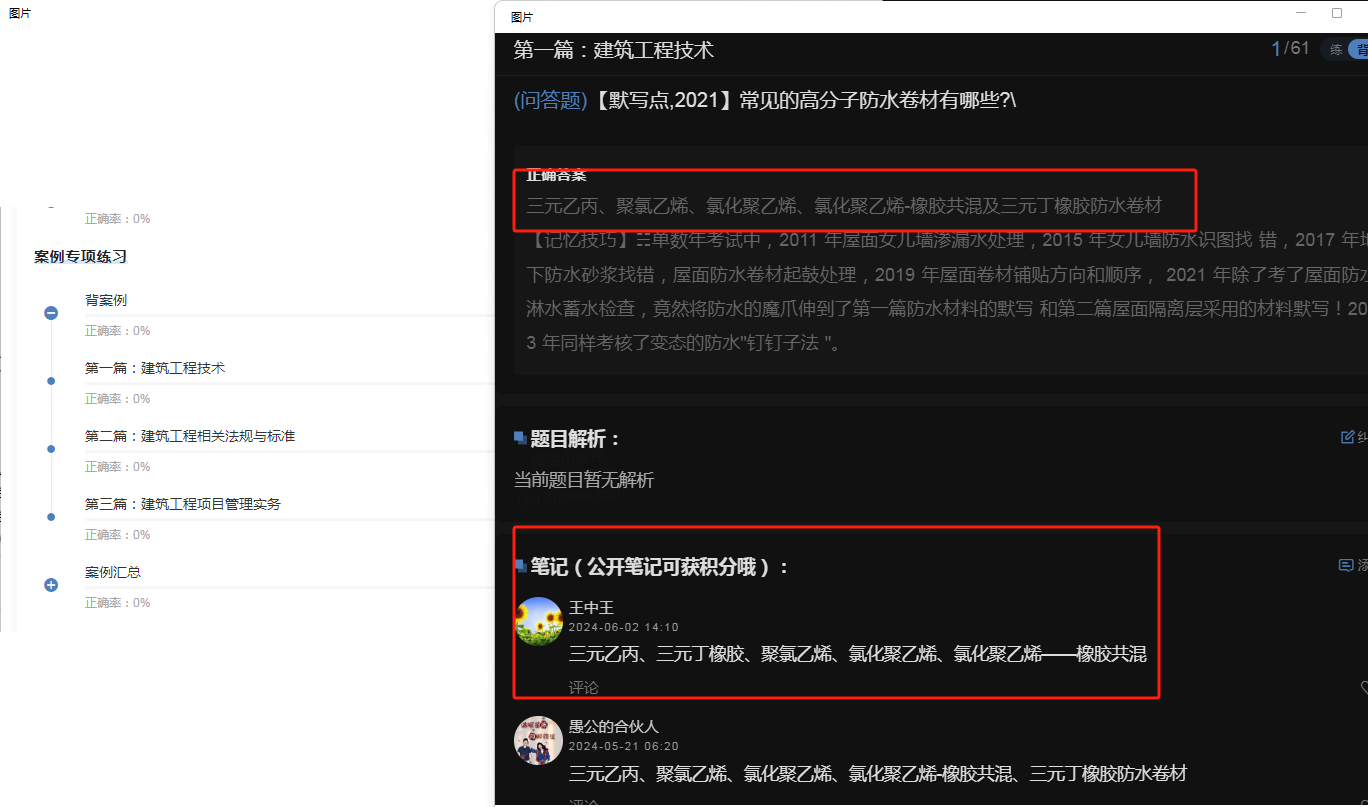Open 第二篇：建筑工程相关法规与标准
Viewport: 1368px width, 807px height.
190,436
